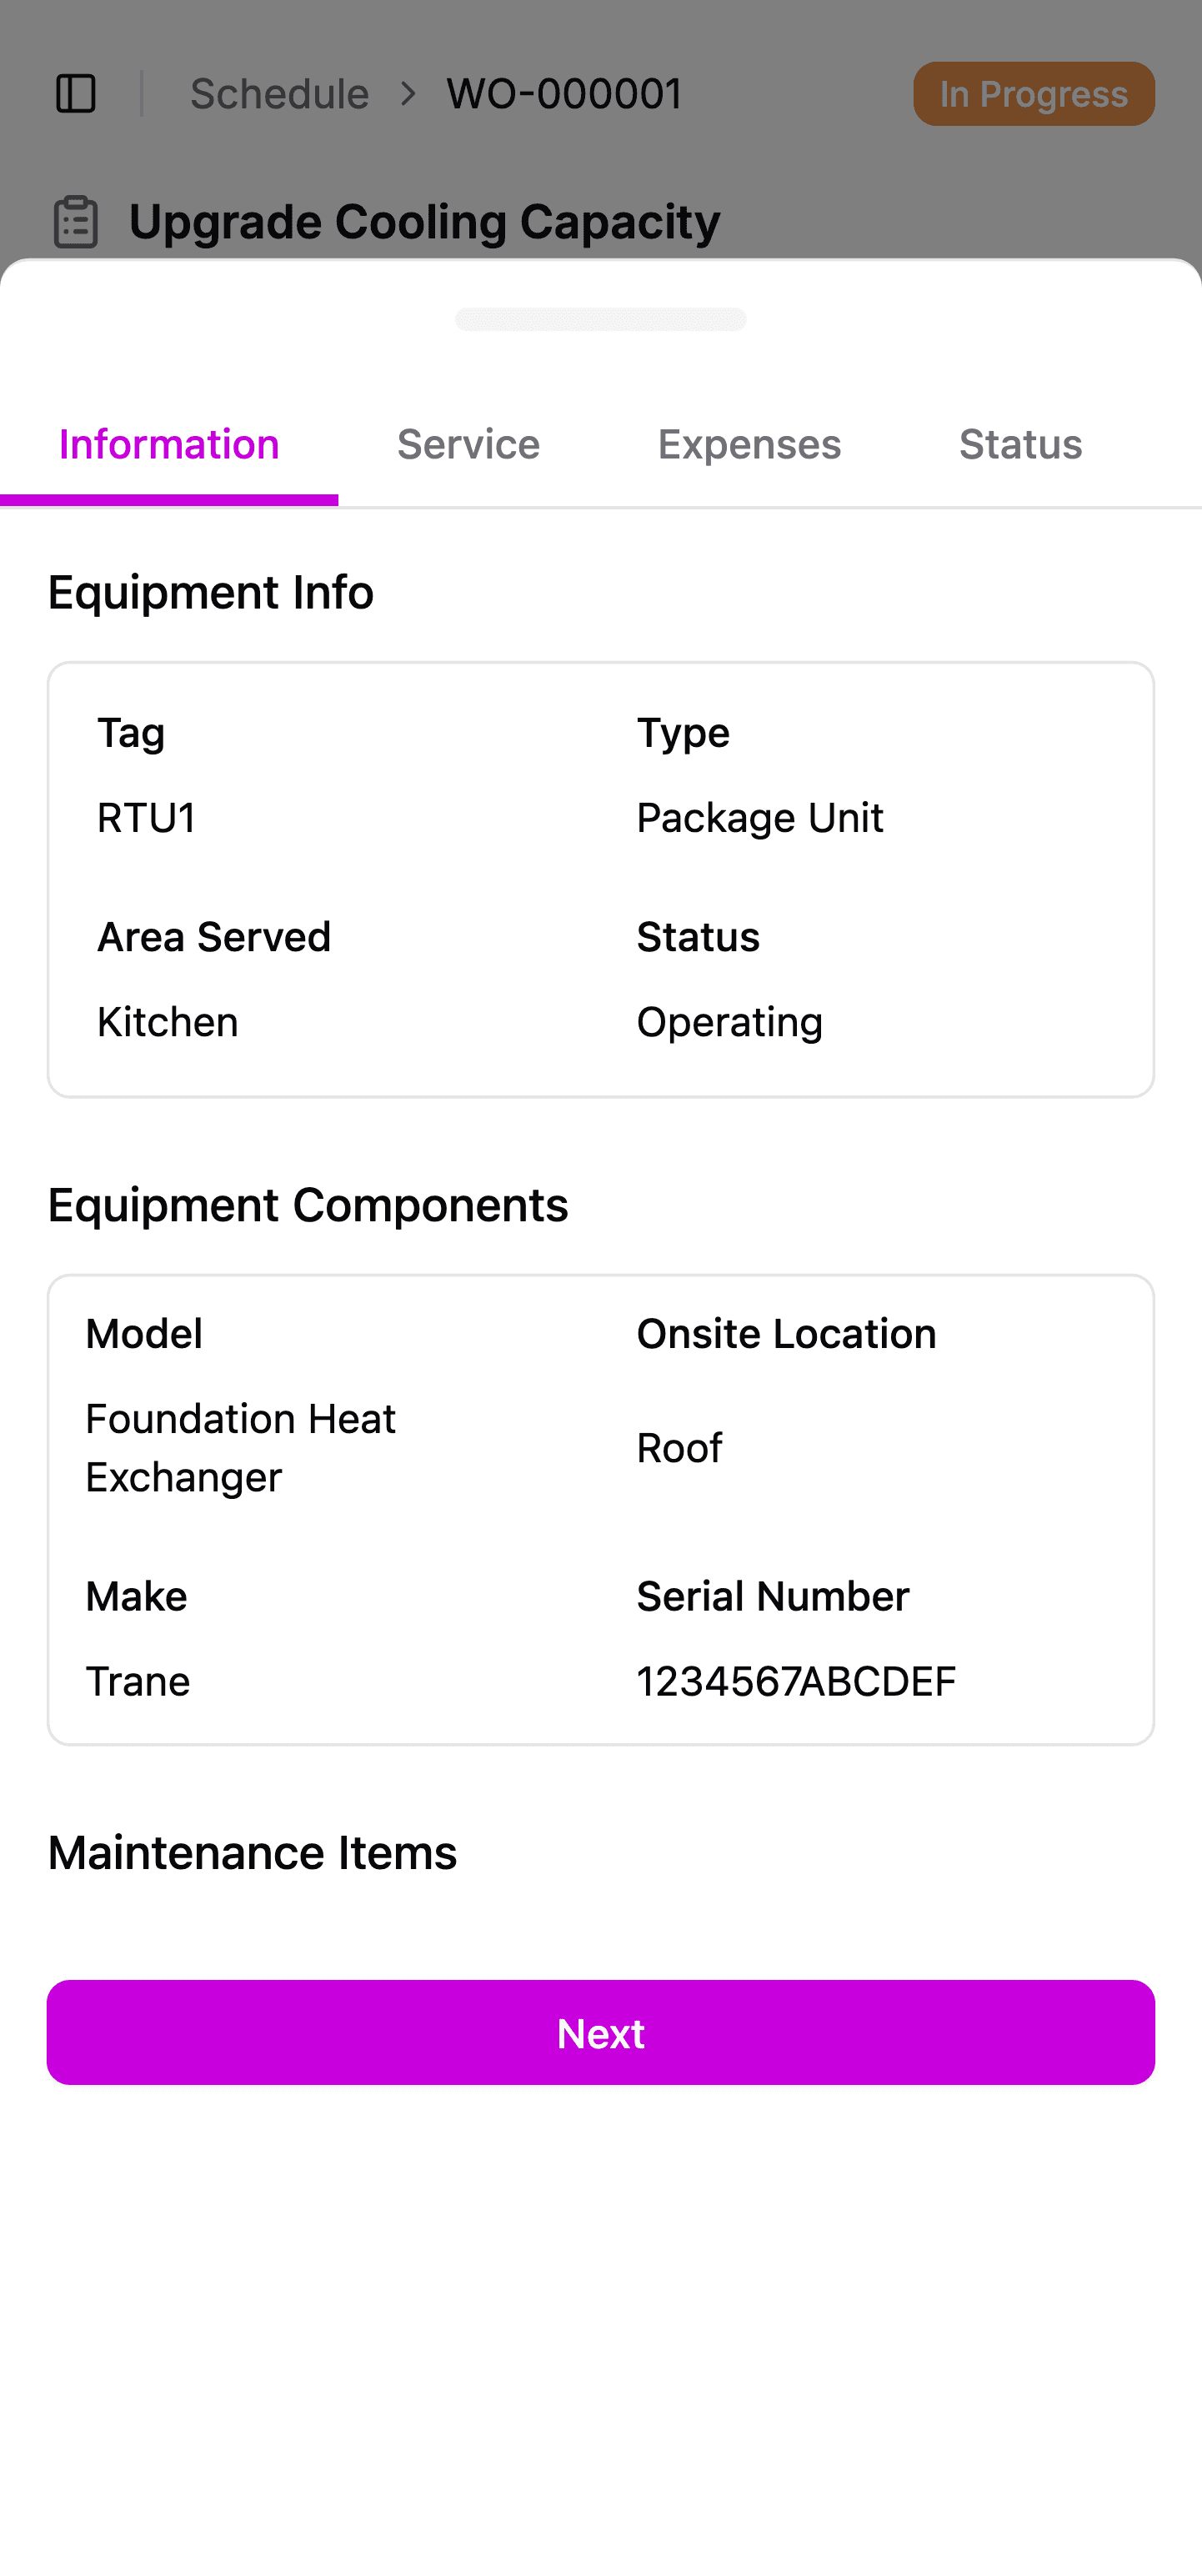Image resolution: width=1202 pixels, height=2576 pixels.
Task: Click the Package Unit type value
Action: coord(760,818)
